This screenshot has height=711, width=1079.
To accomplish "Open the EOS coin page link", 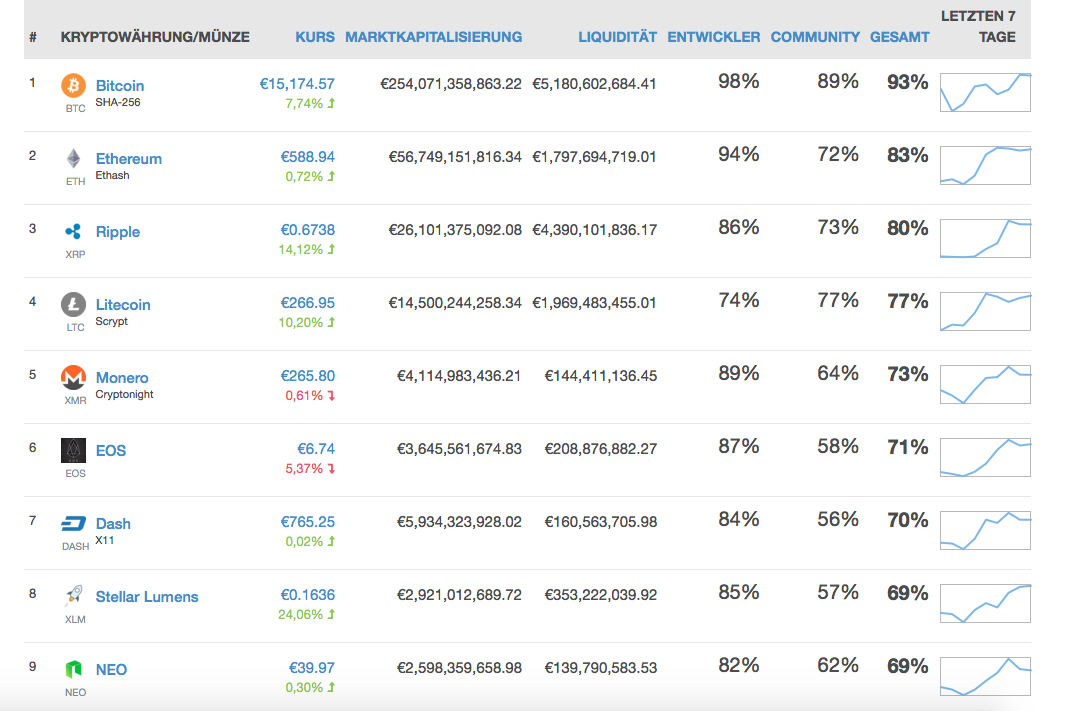I will coord(111,451).
